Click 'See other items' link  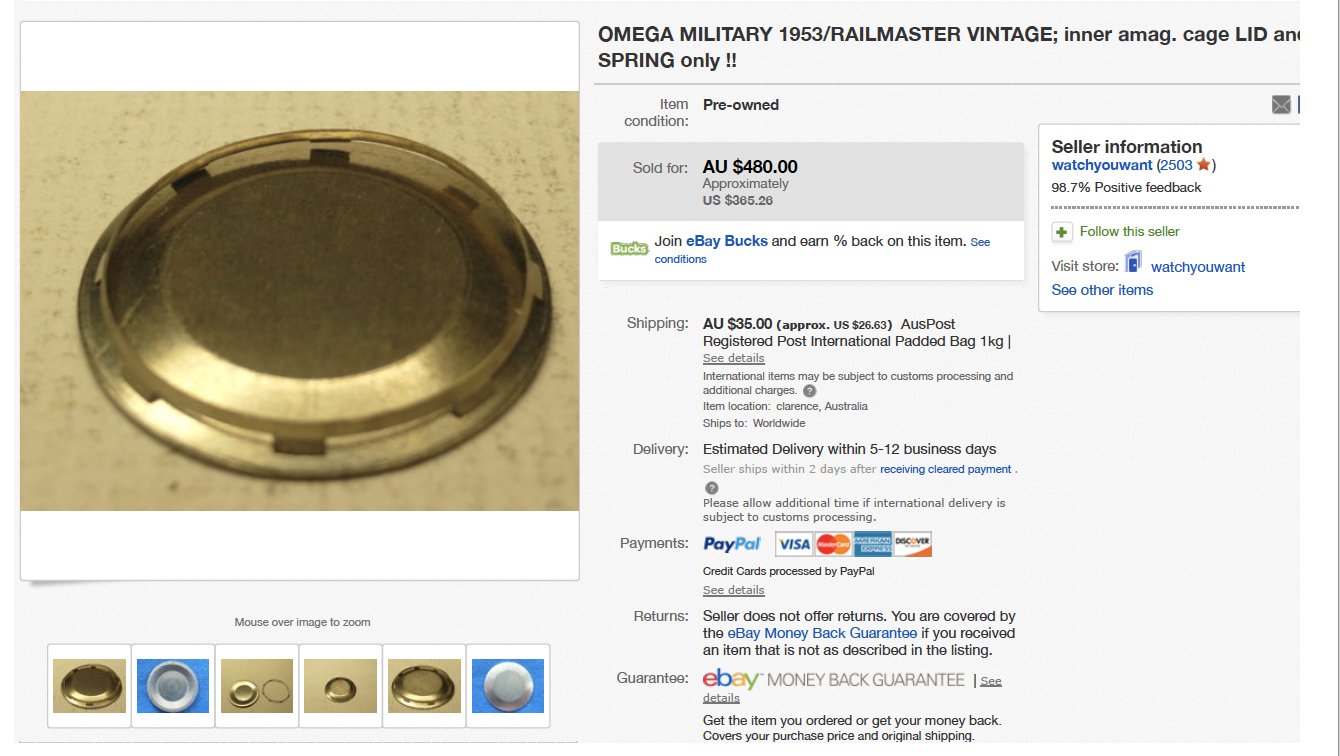tap(1102, 290)
